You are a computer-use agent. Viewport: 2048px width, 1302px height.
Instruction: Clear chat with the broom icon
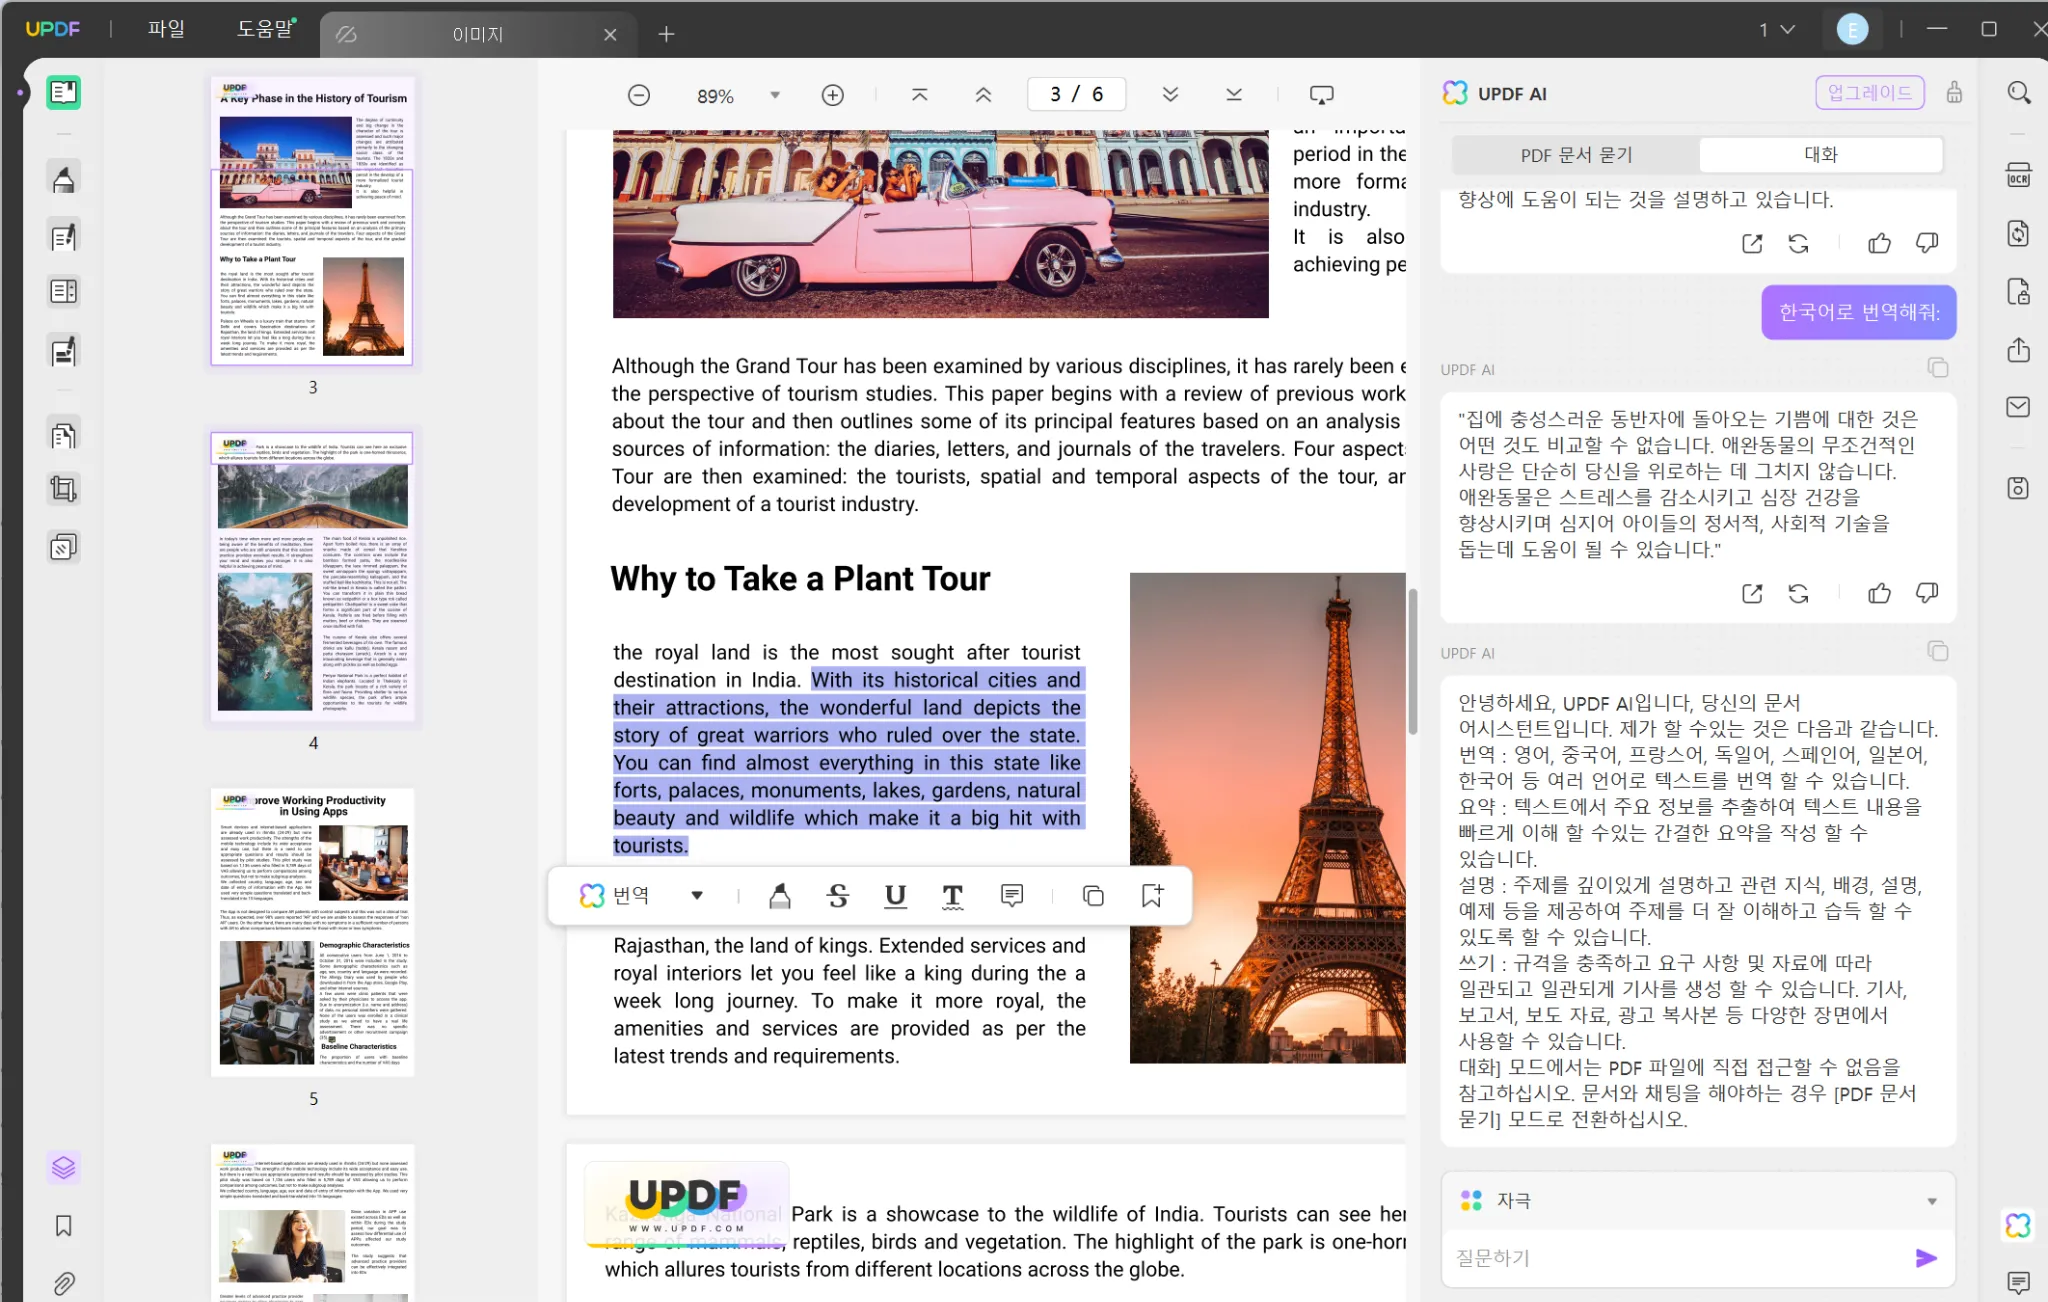click(x=1954, y=93)
